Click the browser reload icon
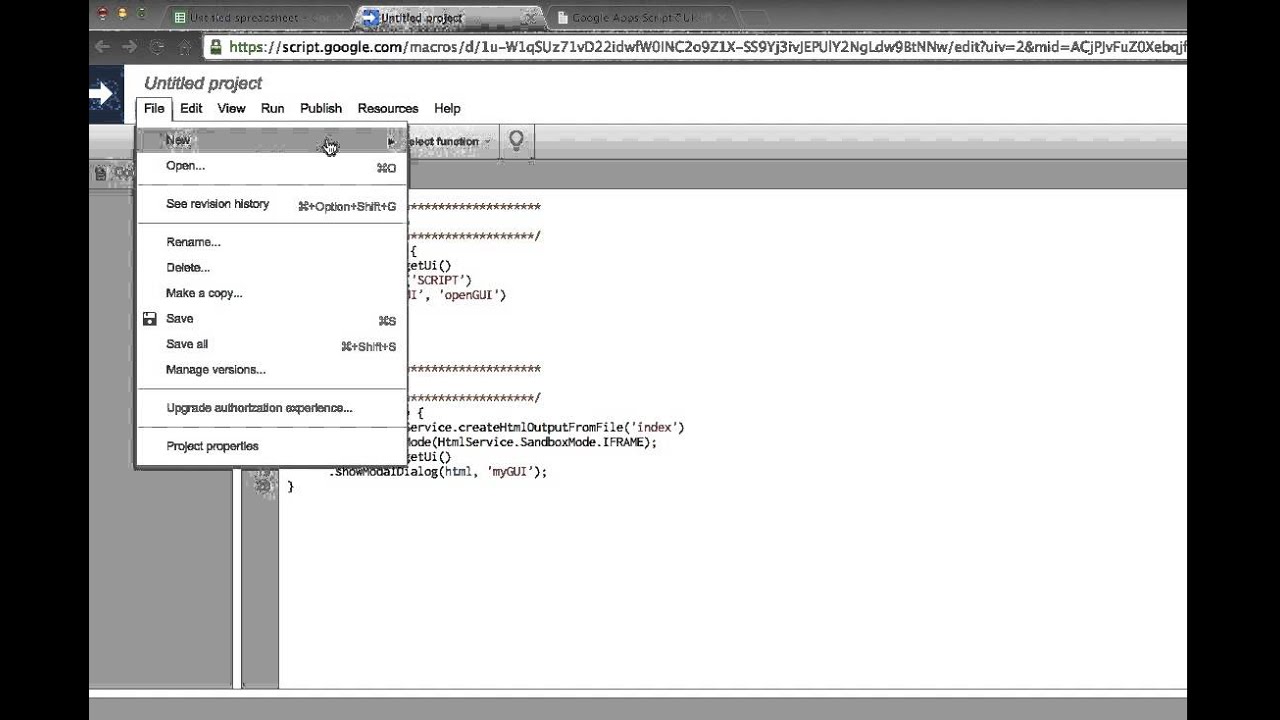Viewport: 1280px width, 720px height. coord(157,47)
